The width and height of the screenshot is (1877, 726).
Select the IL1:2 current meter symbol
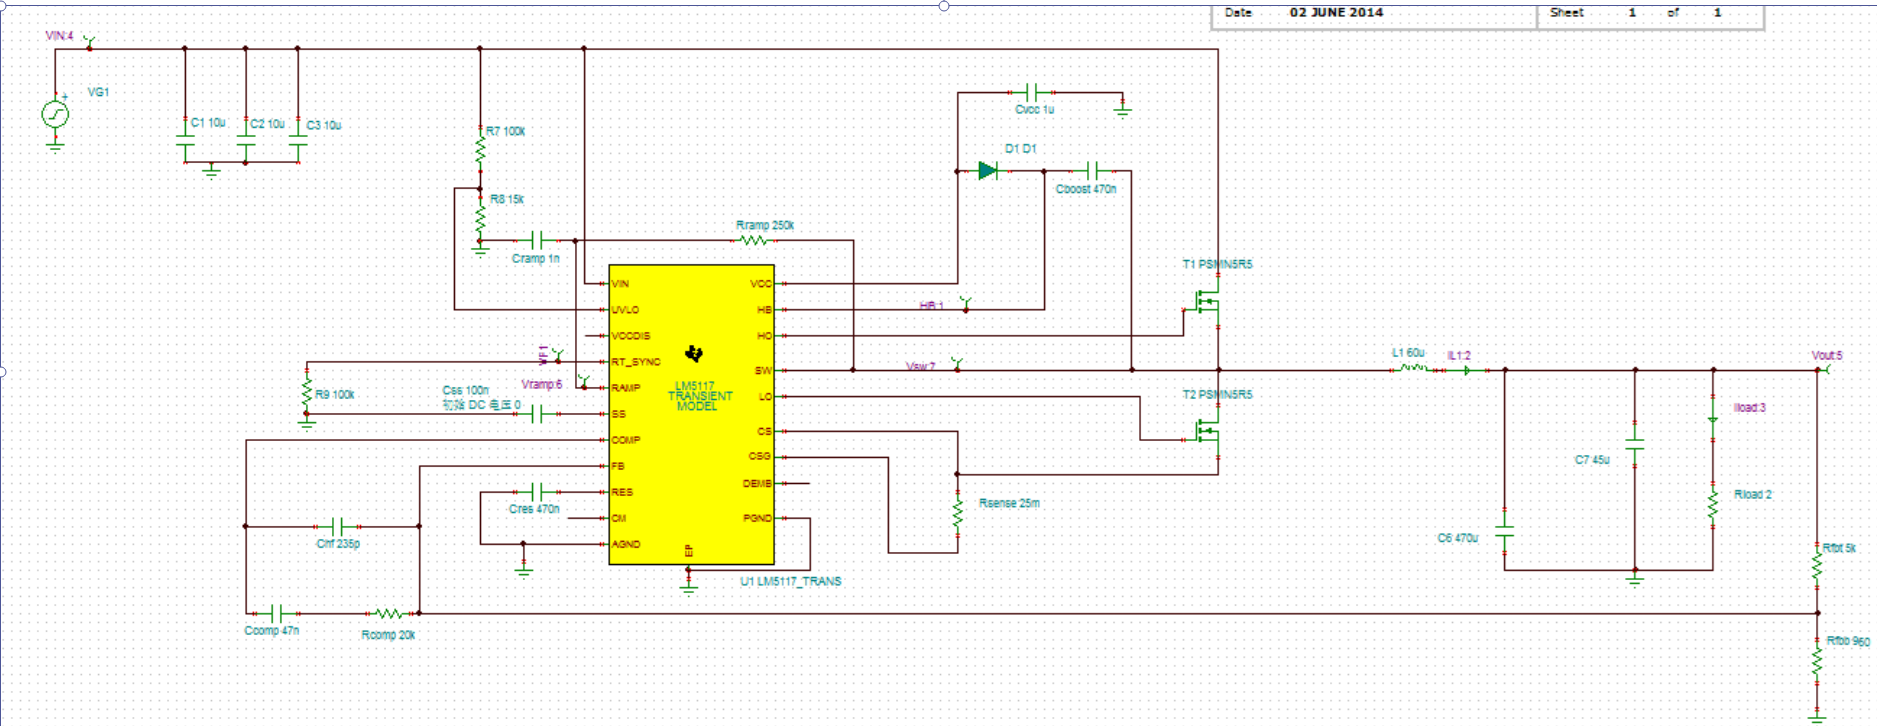[x=1466, y=370]
